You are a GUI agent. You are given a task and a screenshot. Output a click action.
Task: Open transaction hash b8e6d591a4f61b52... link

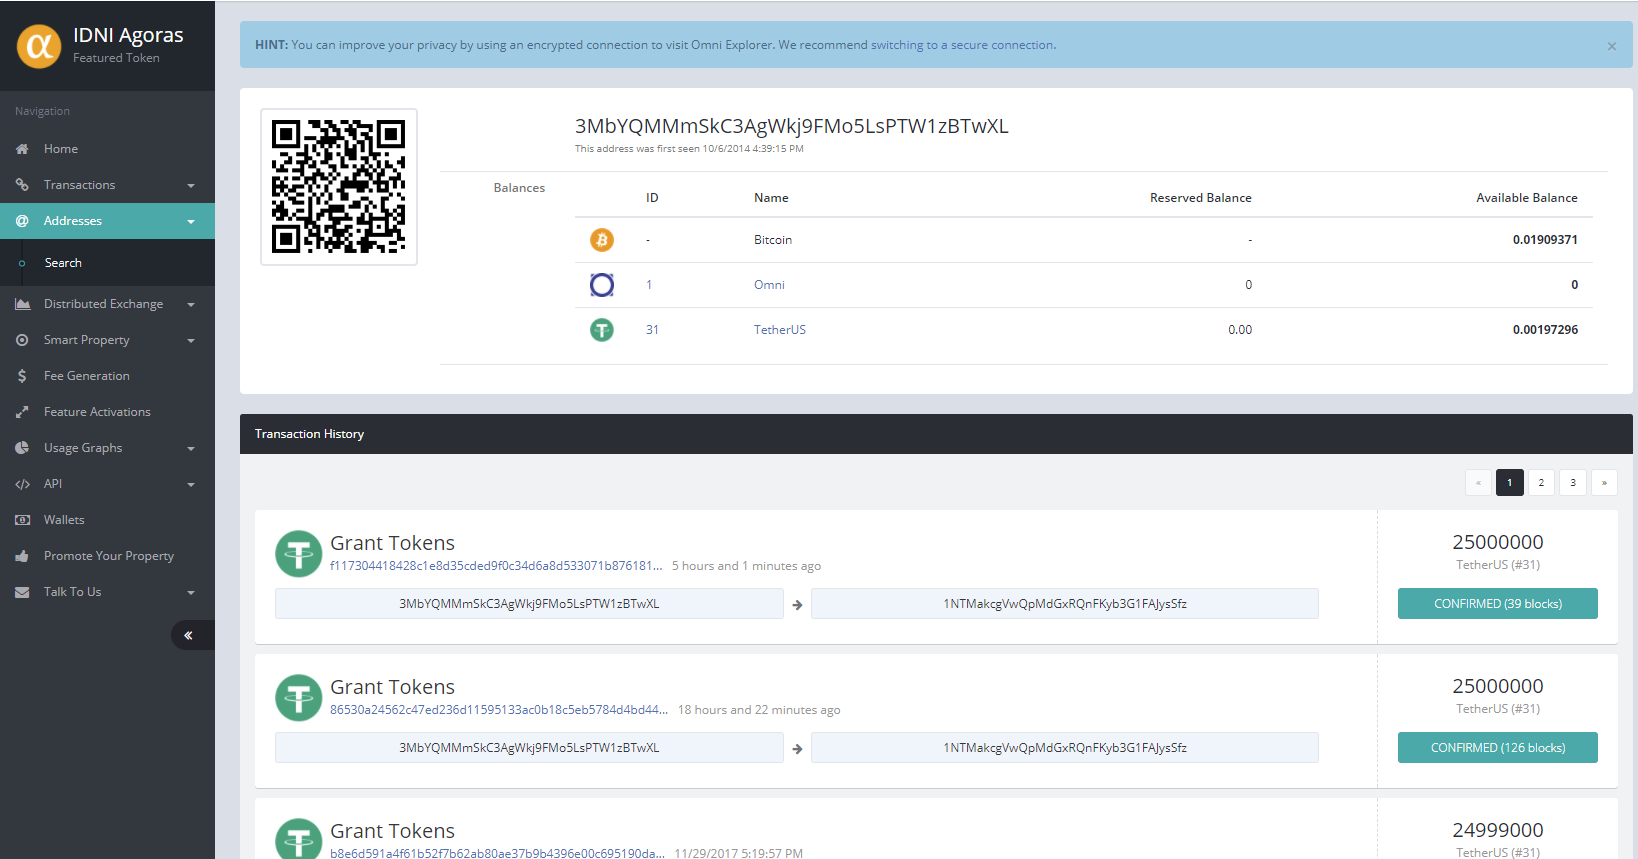(497, 853)
